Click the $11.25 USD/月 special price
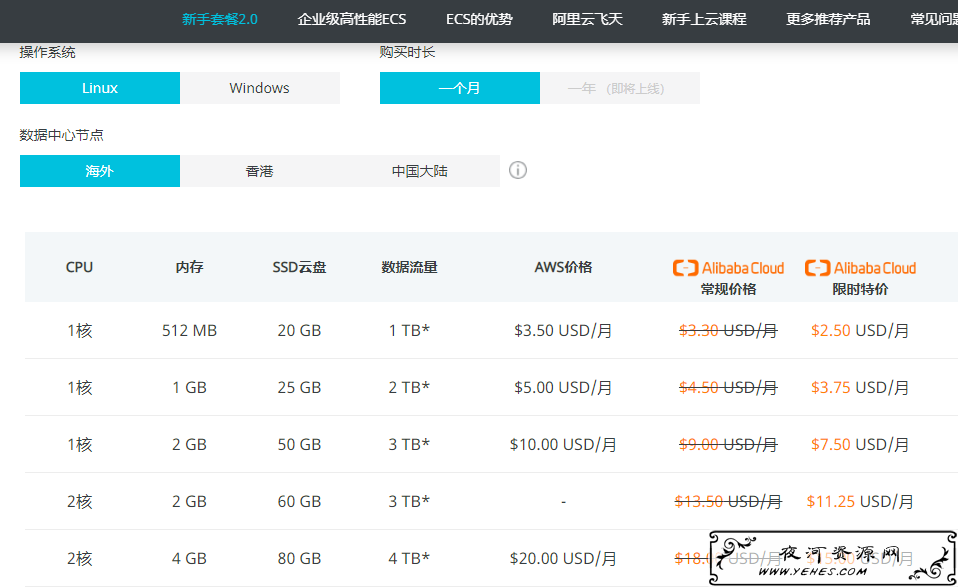The width and height of the screenshot is (958, 587). click(x=860, y=501)
